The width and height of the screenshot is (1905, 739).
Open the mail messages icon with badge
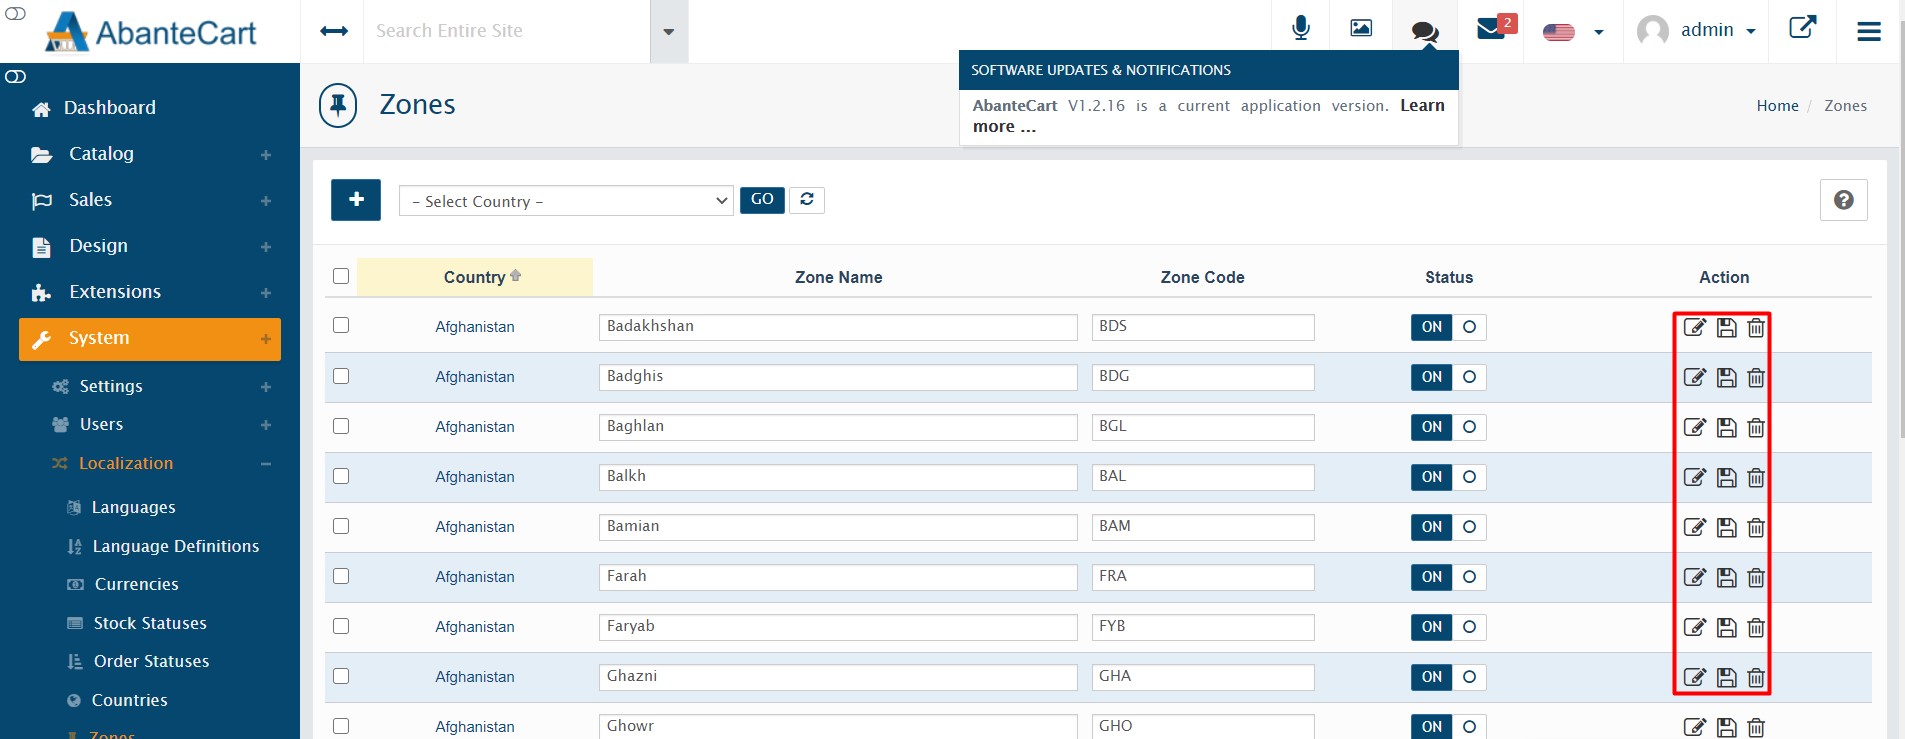point(1491,29)
